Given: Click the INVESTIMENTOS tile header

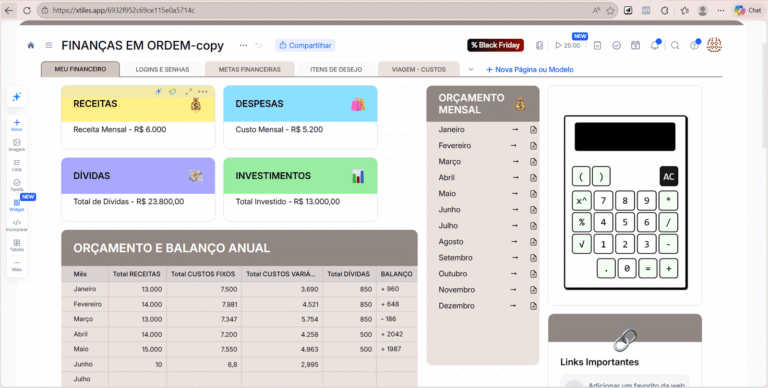Looking at the screenshot, I should pyautogui.click(x=300, y=176).
